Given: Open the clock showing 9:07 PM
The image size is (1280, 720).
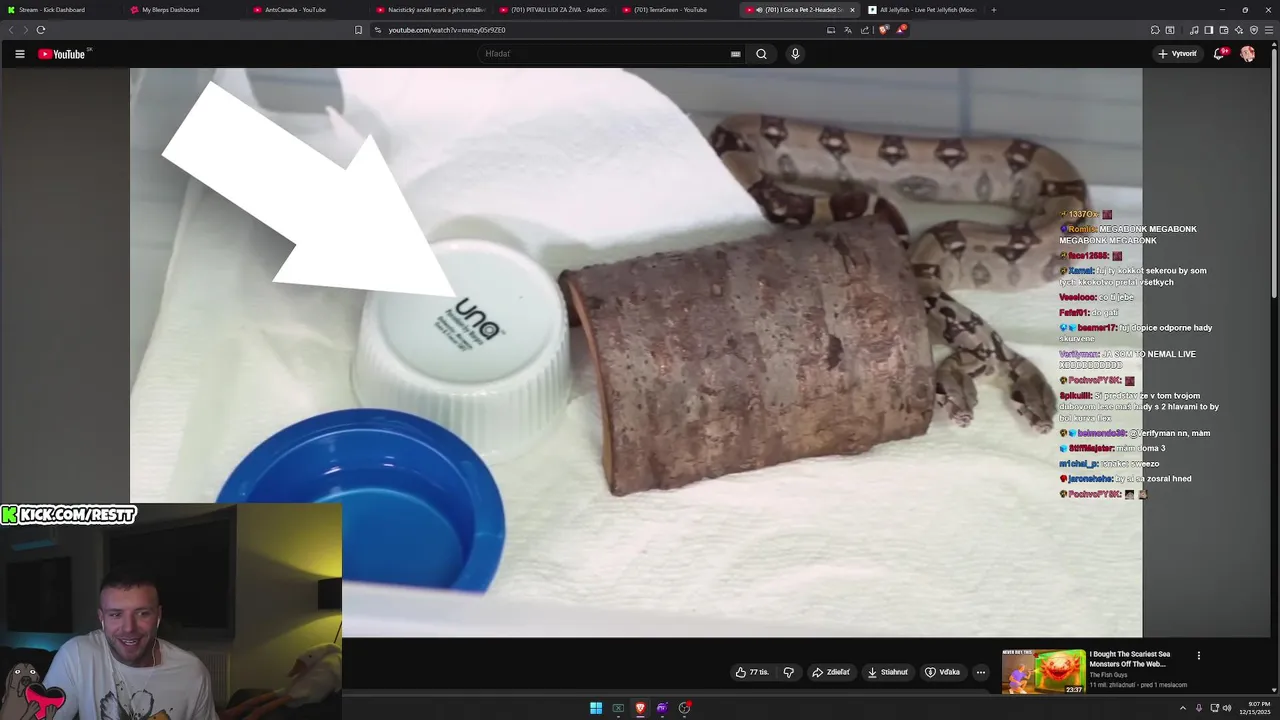Looking at the screenshot, I should tap(1255, 708).
